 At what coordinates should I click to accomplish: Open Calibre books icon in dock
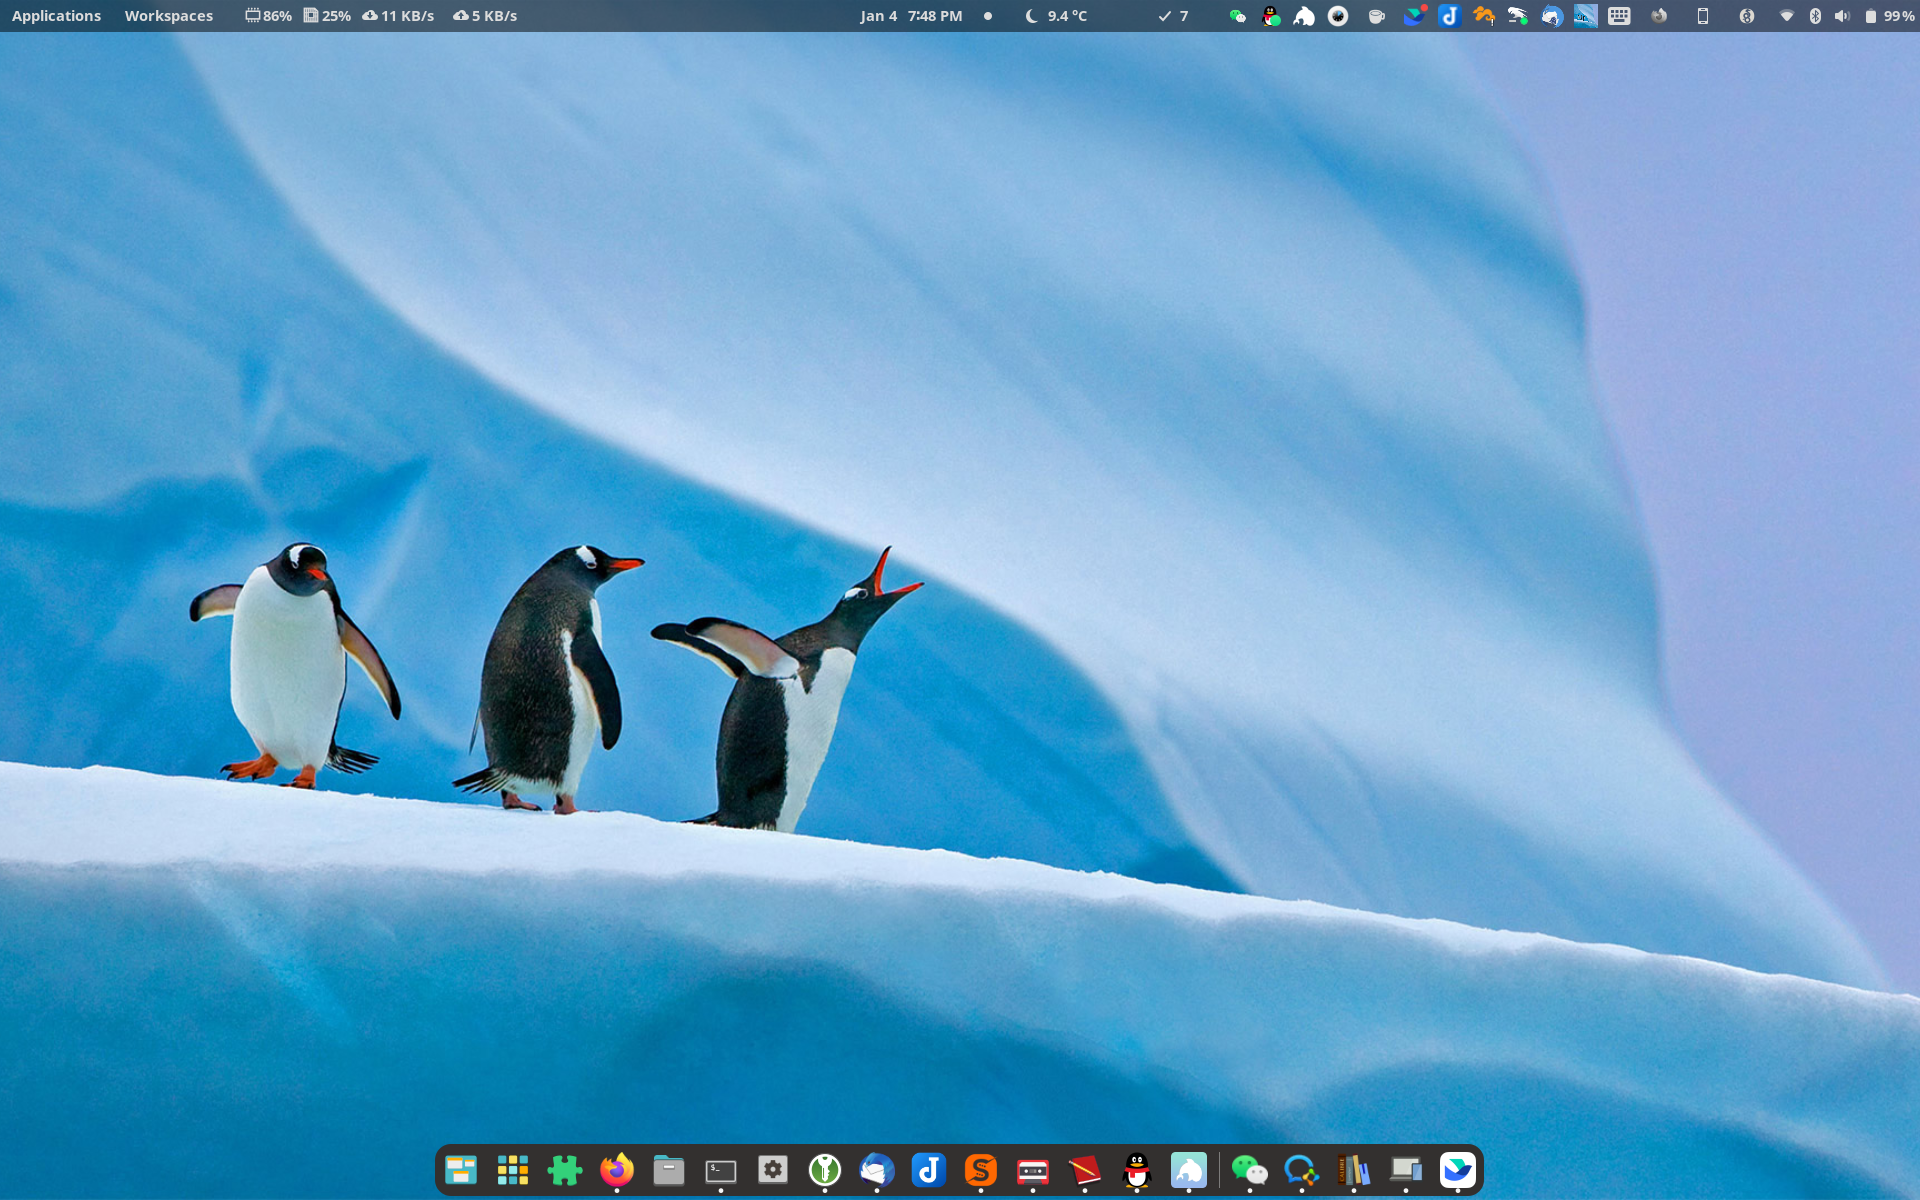click(1353, 1169)
